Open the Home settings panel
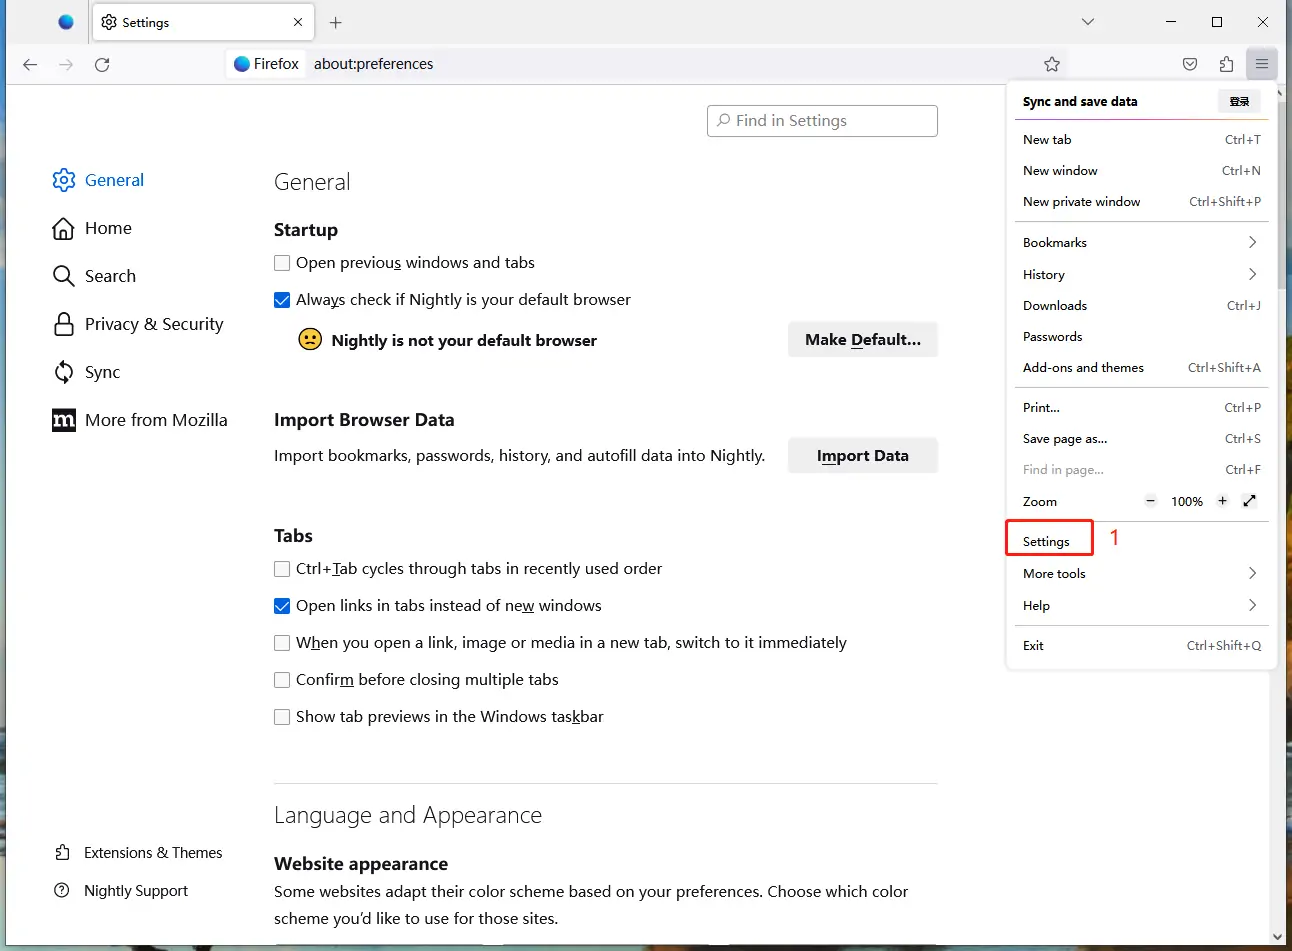This screenshot has height=951, width=1292. tap(107, 228)
